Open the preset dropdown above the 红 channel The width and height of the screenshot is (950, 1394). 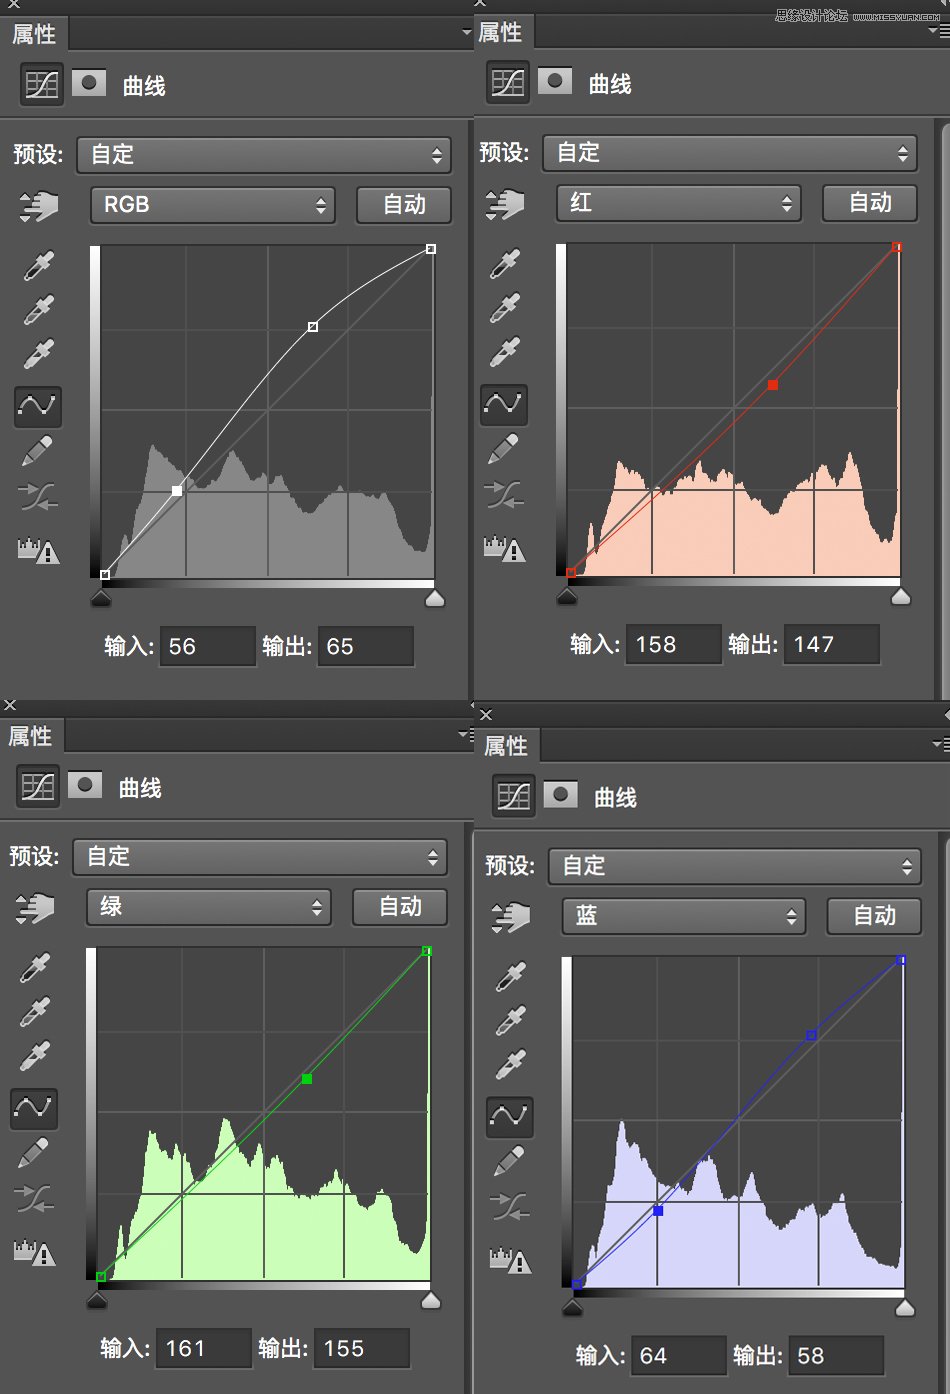(x=732, y=153)
